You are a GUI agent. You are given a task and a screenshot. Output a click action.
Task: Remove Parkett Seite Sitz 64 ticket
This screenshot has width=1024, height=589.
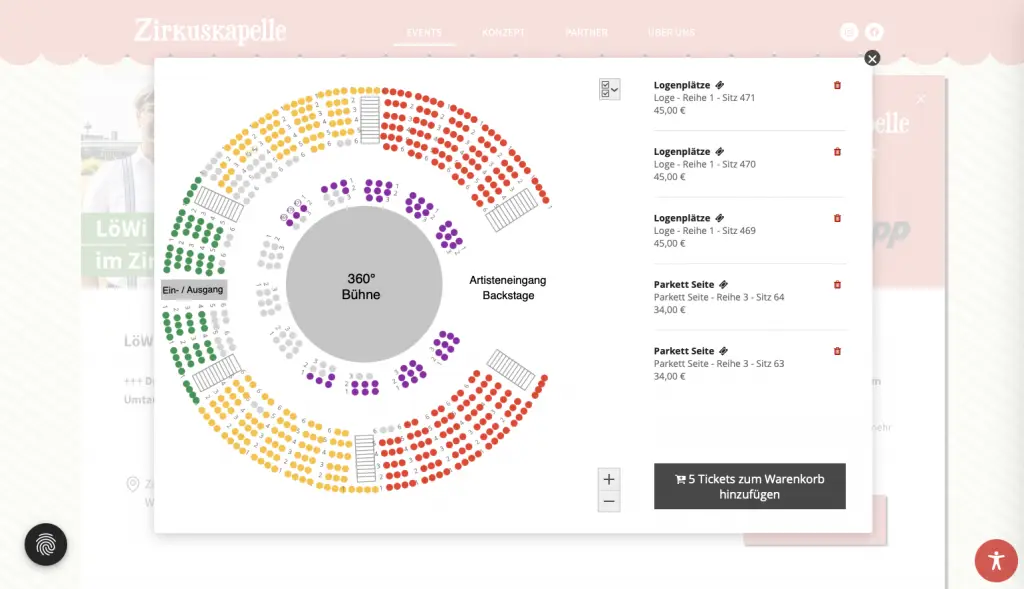point(837,285)
